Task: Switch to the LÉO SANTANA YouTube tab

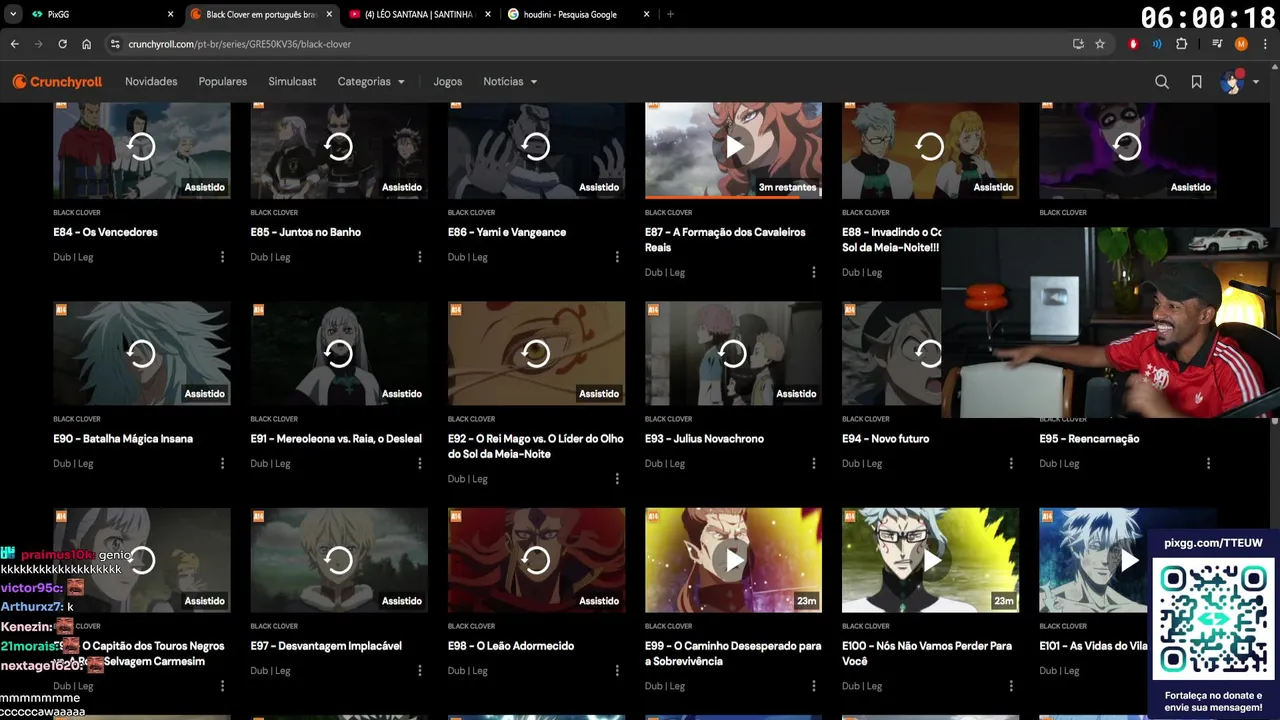Action: point(420,14)
